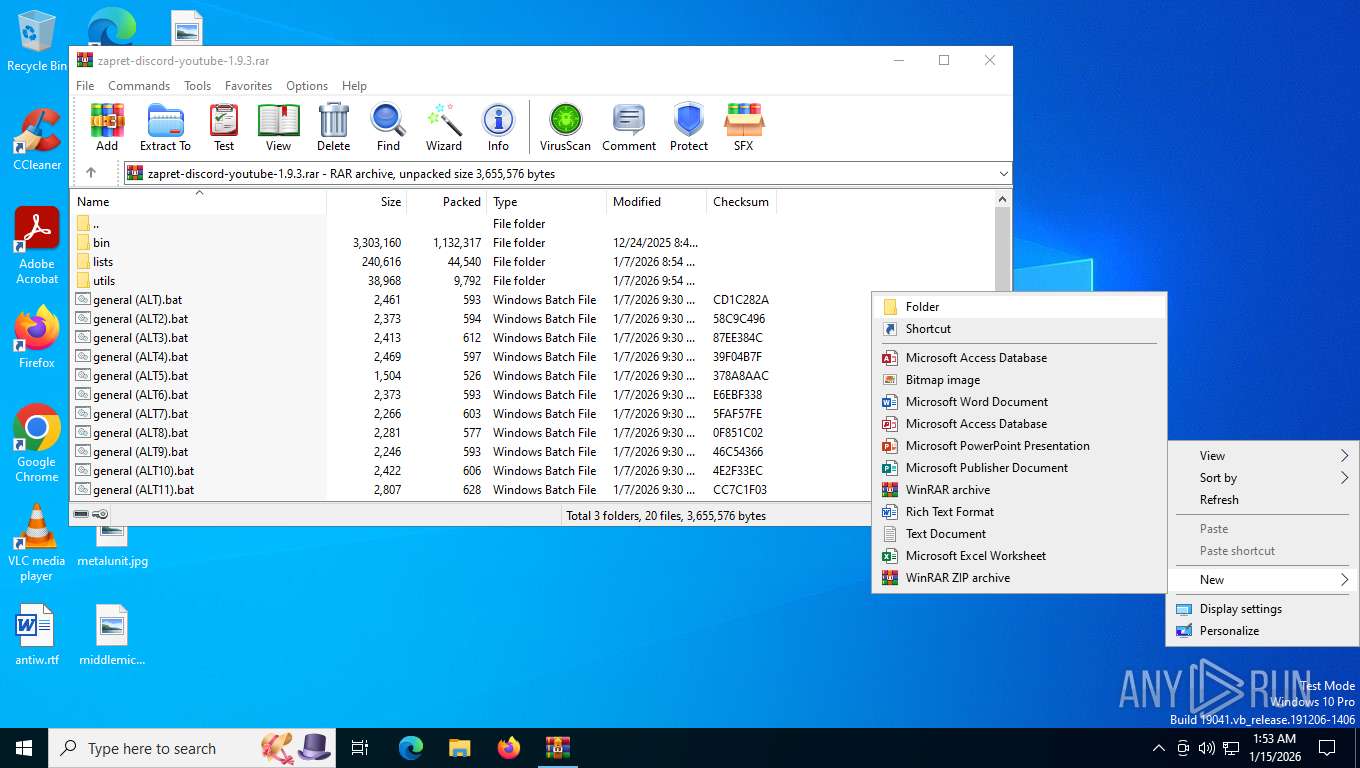Viewport: 1360px width, 768px height.
Task: Click the Delete trash icon
Action: tap(333, 127)
